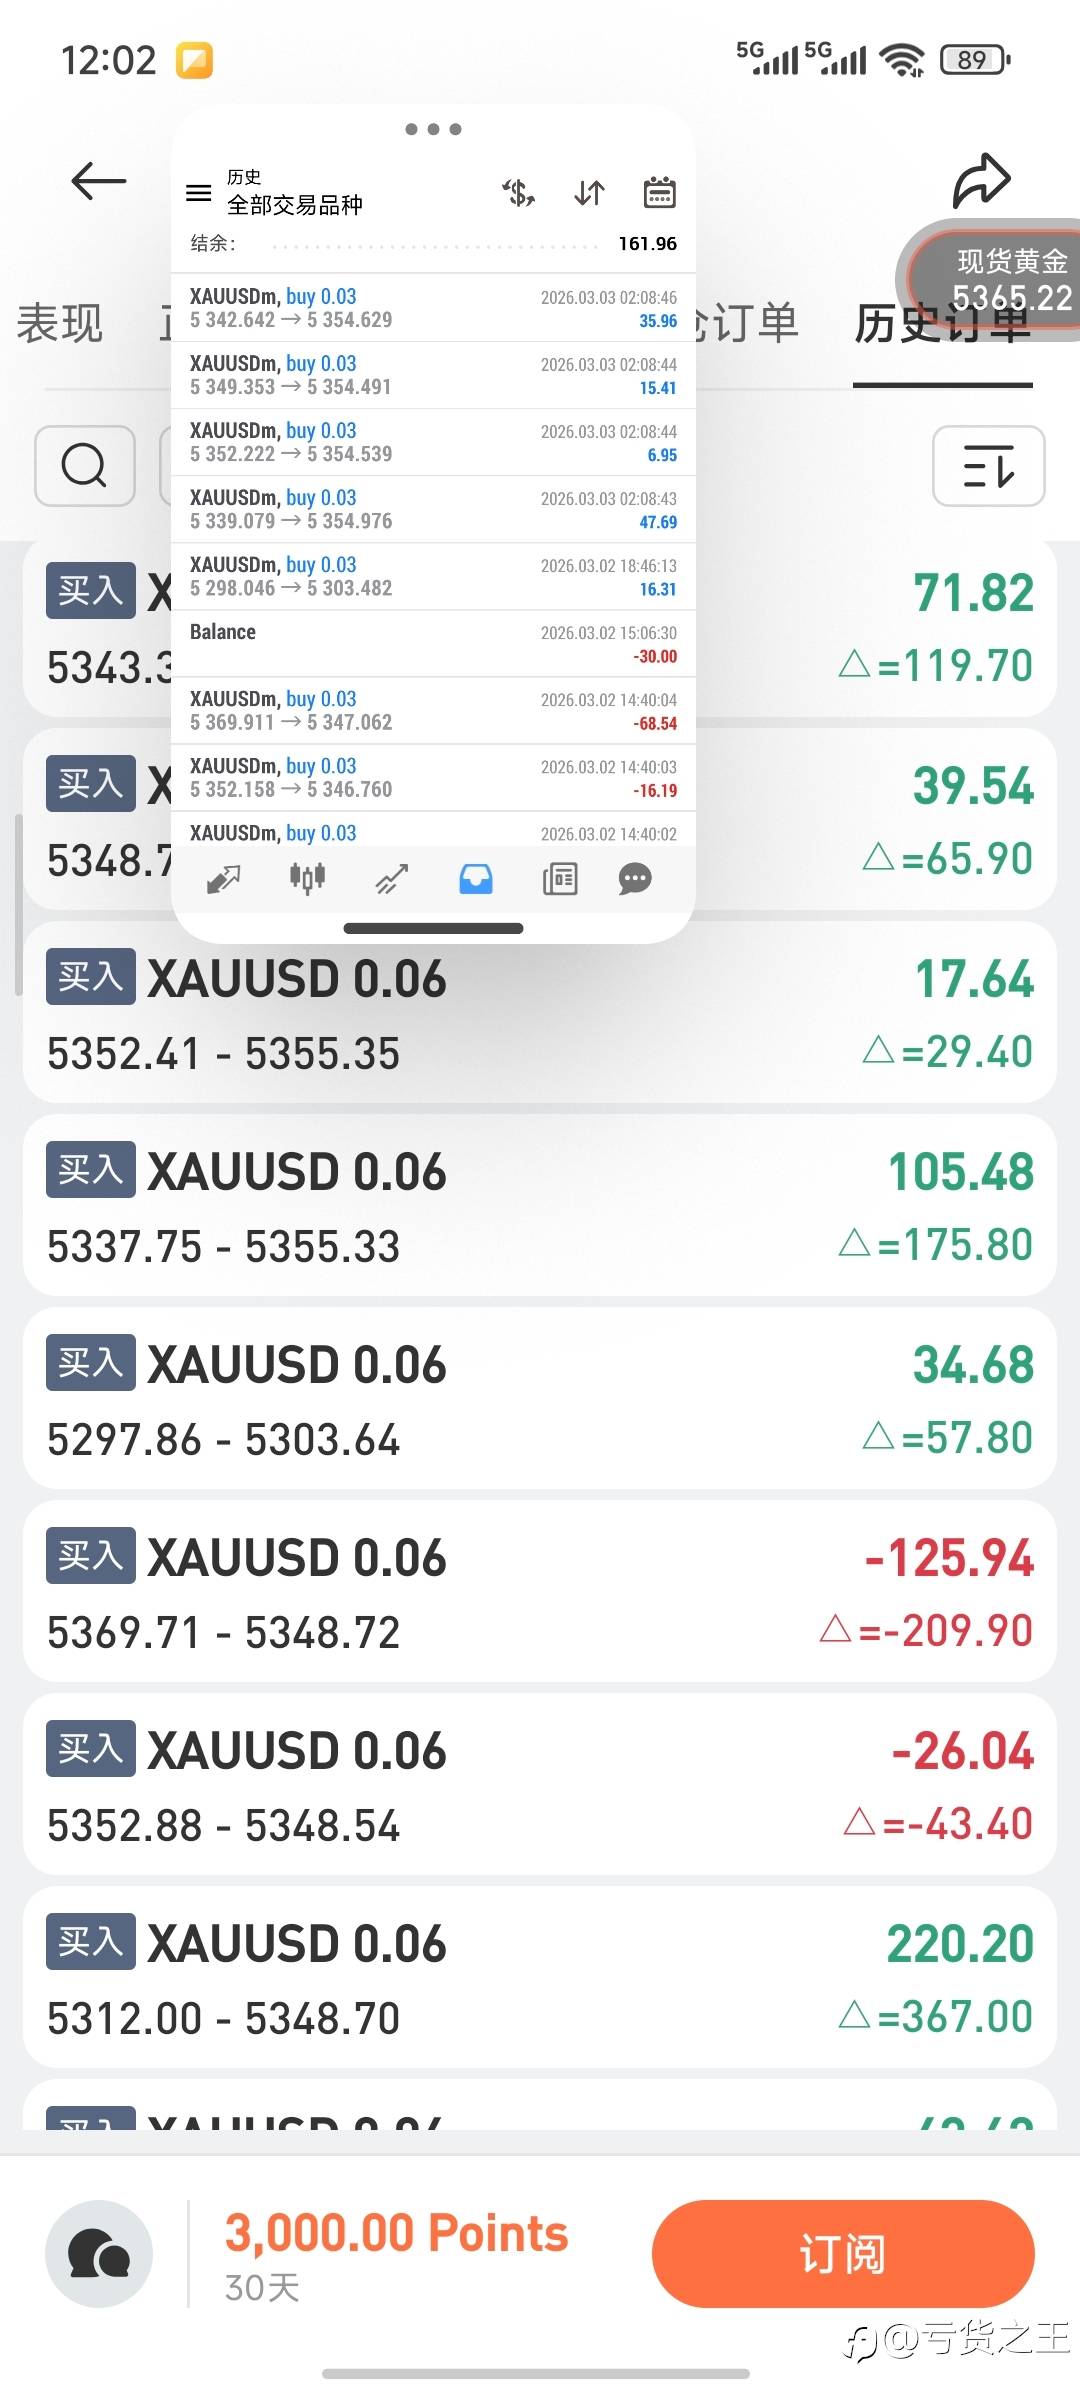Tap the 现货黄金 price floating badge
The width and height of the screenshot is (1080, 2400).
click(x=1000, y=280)
